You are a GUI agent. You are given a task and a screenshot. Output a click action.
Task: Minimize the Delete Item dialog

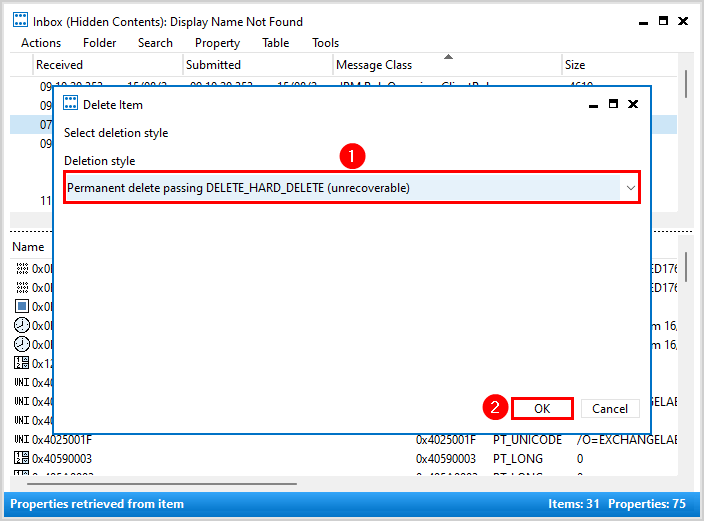click(593, 106)
